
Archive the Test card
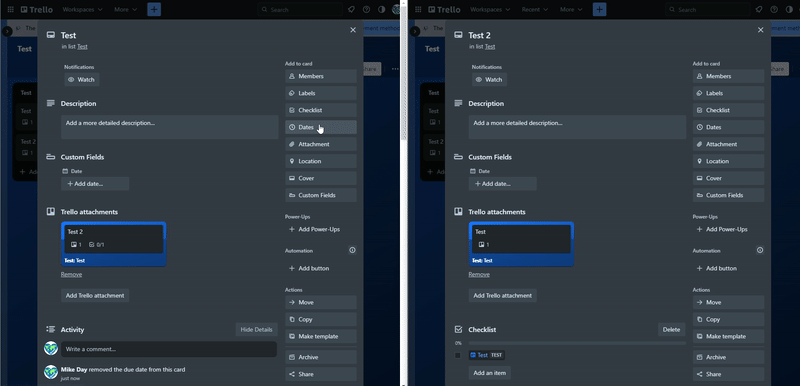point(321,357)
